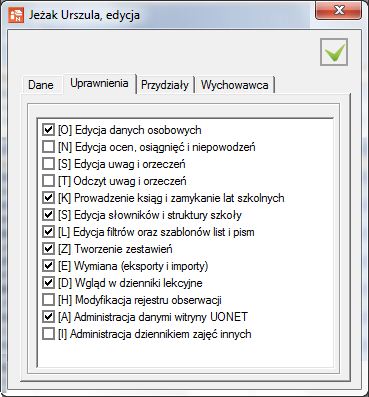369x397 pixels.
Task: Confirm changes with the green checkmark button
Action: tap(334, 52)
